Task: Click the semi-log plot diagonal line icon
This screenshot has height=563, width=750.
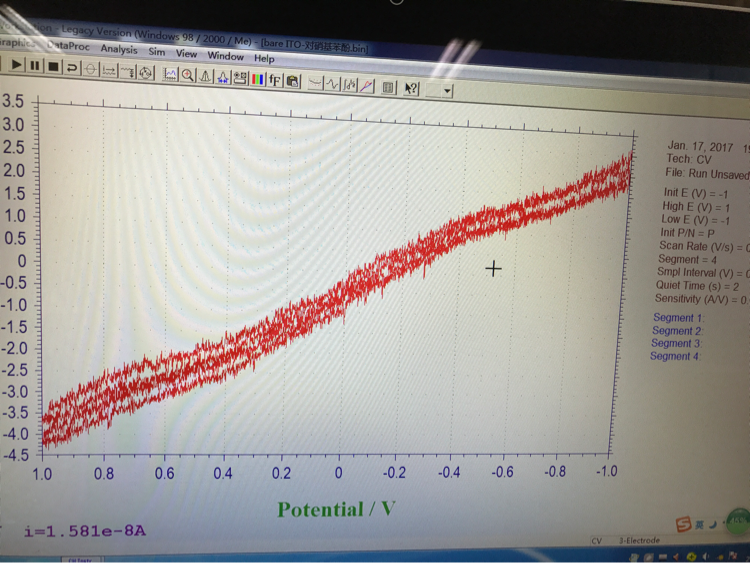Action: [366, 86]
